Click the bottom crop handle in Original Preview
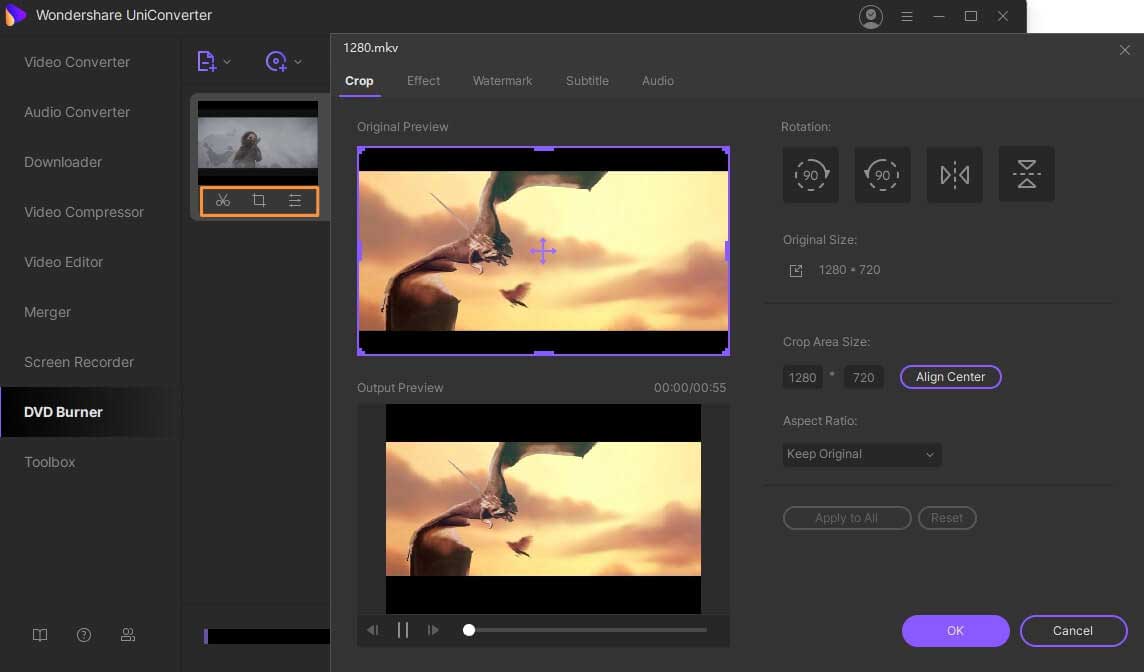Screen dimensions: 1144x672 544,353
